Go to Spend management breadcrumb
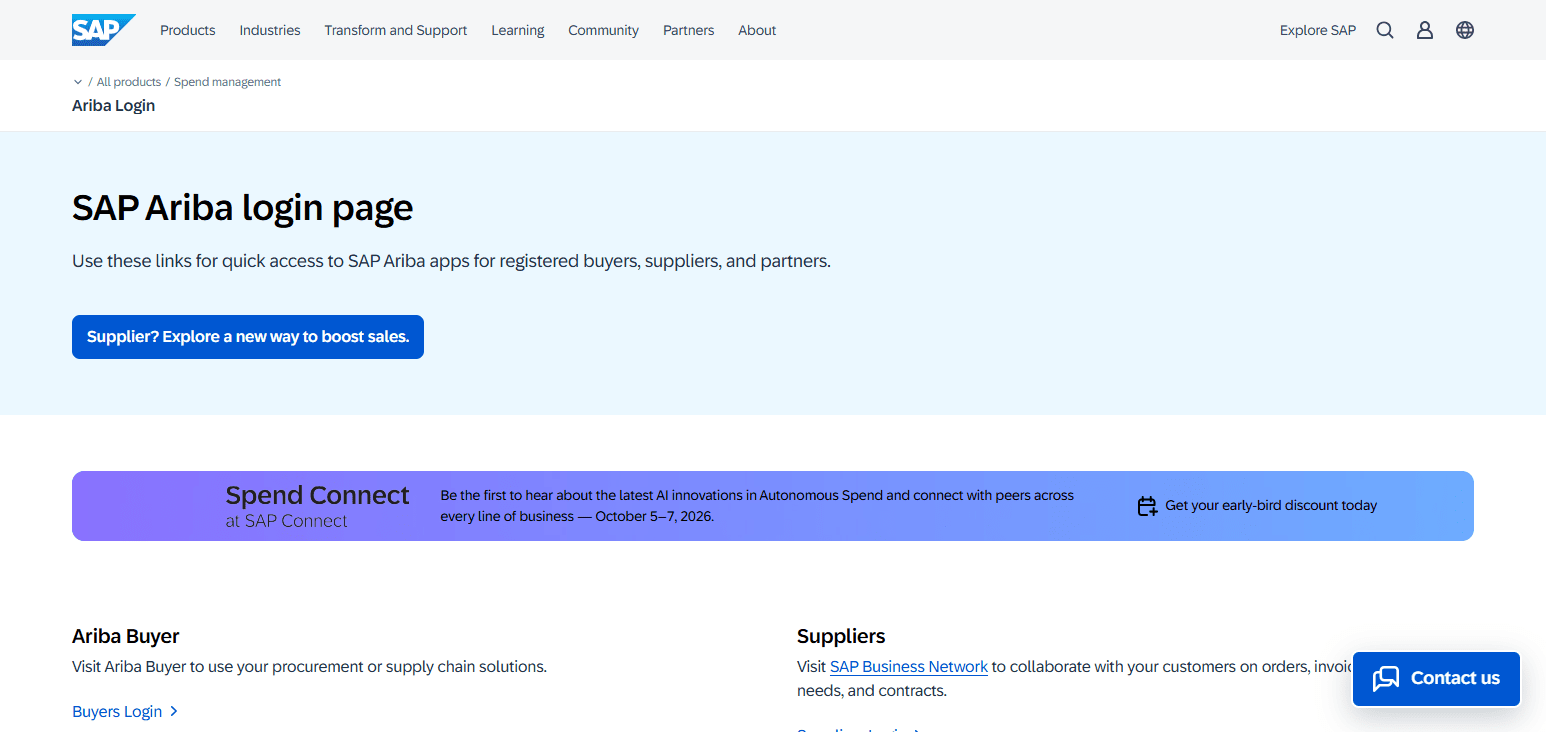1546x732 pixels. point(228,82)
